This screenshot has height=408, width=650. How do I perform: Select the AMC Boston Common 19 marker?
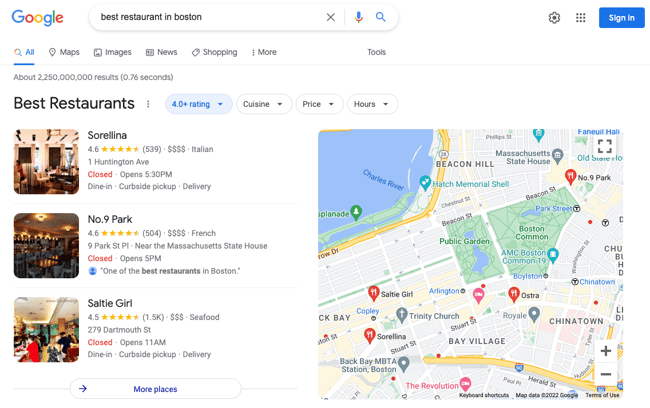point(553,255)
